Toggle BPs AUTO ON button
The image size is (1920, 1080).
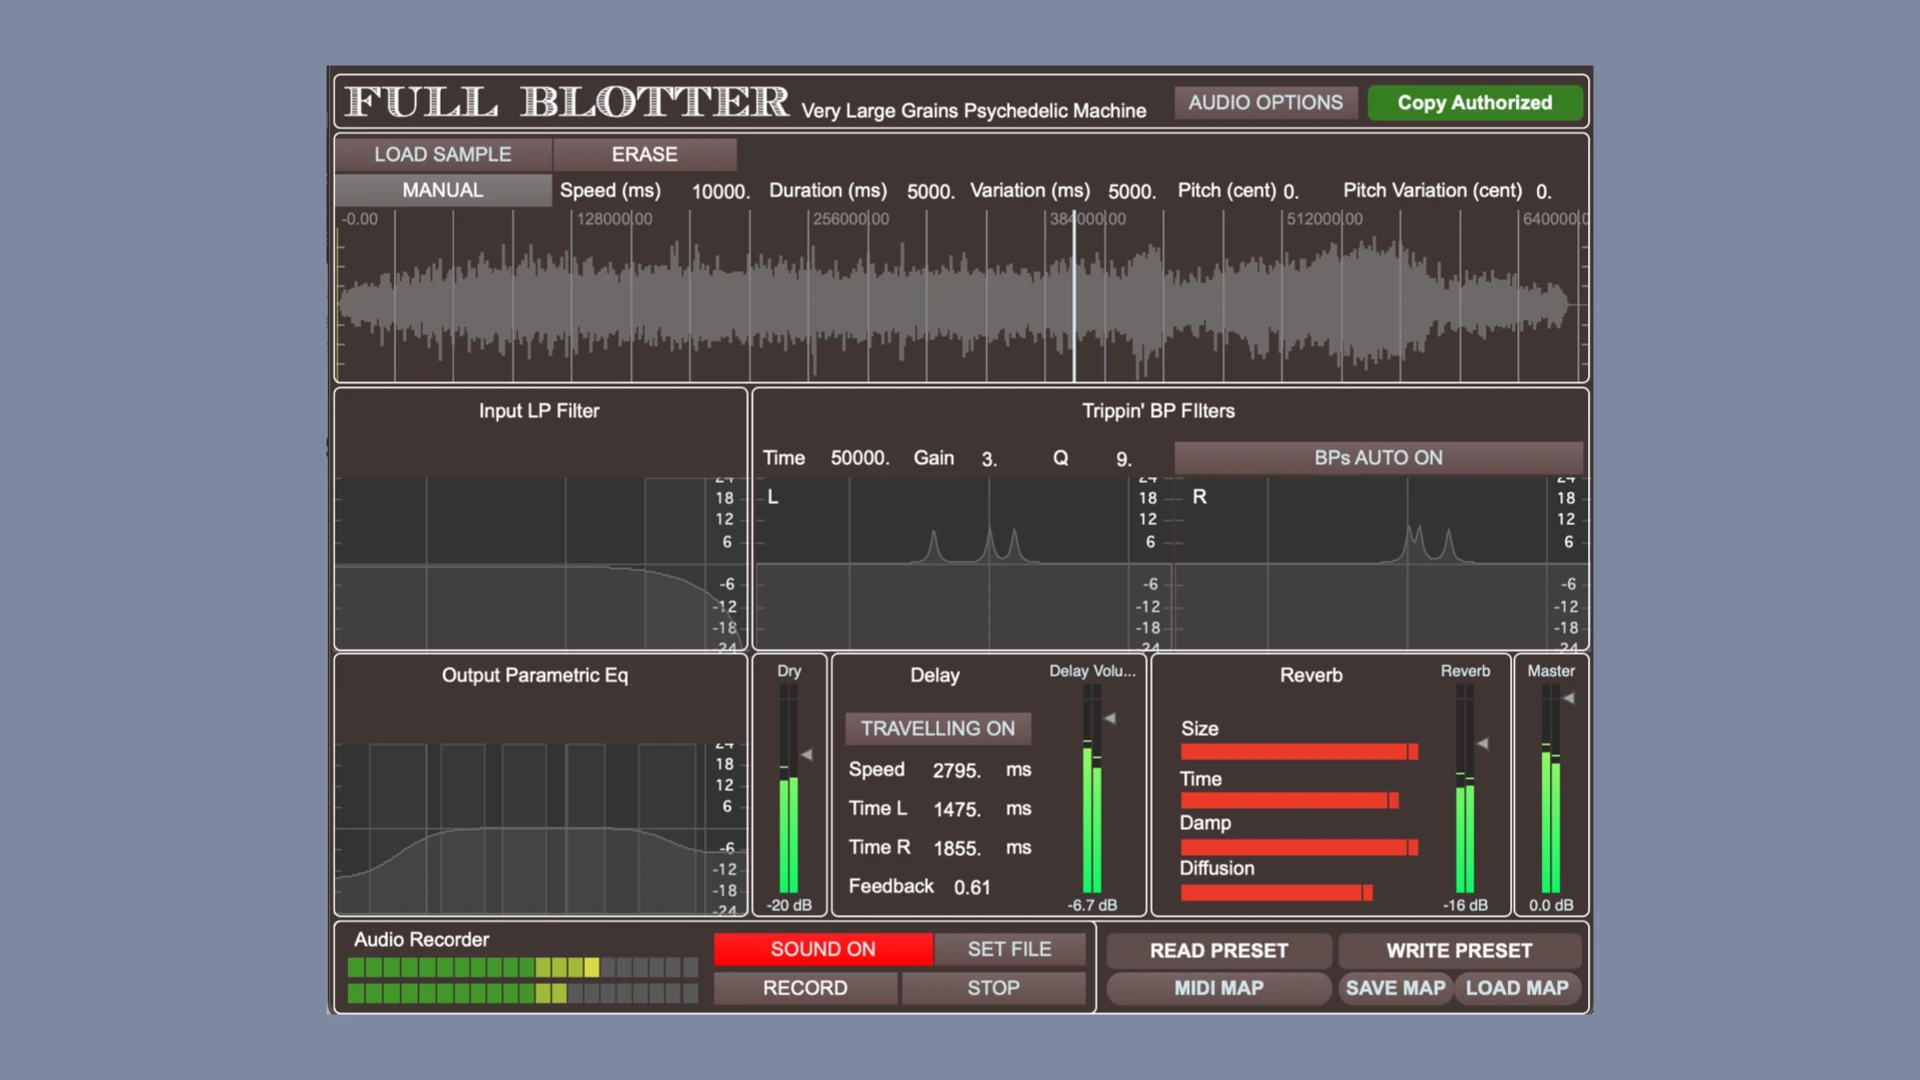click(1377, 458)
